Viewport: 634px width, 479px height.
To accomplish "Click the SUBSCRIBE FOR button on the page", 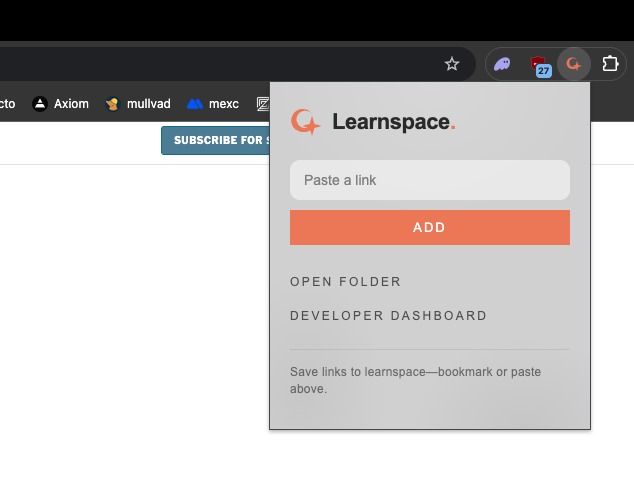I will [216, 140].
